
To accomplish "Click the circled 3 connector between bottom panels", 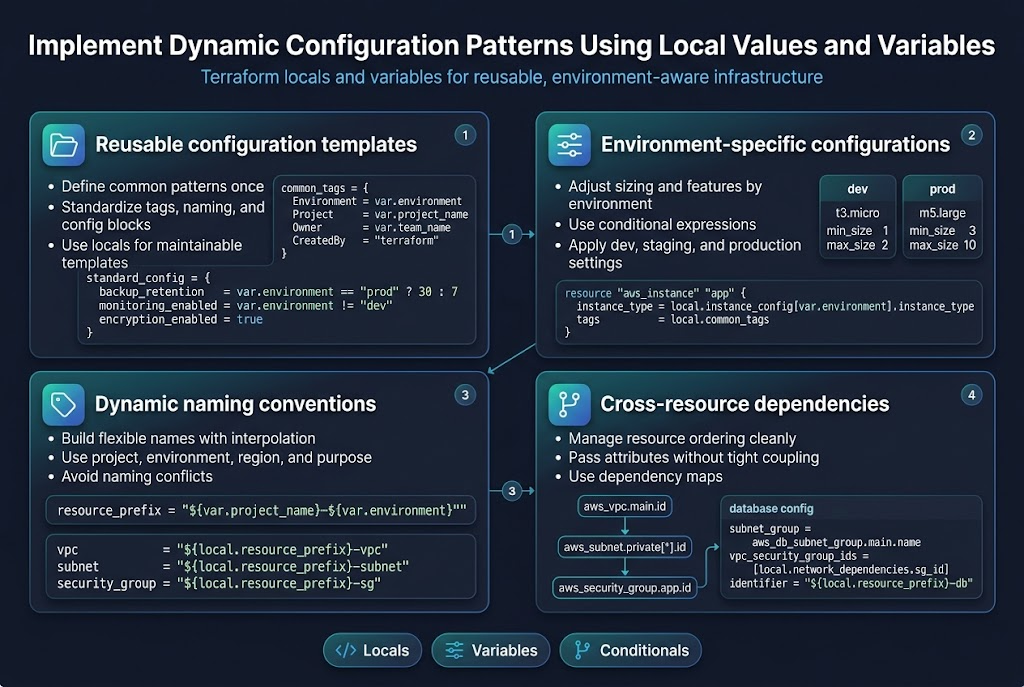I will point(511,491).
